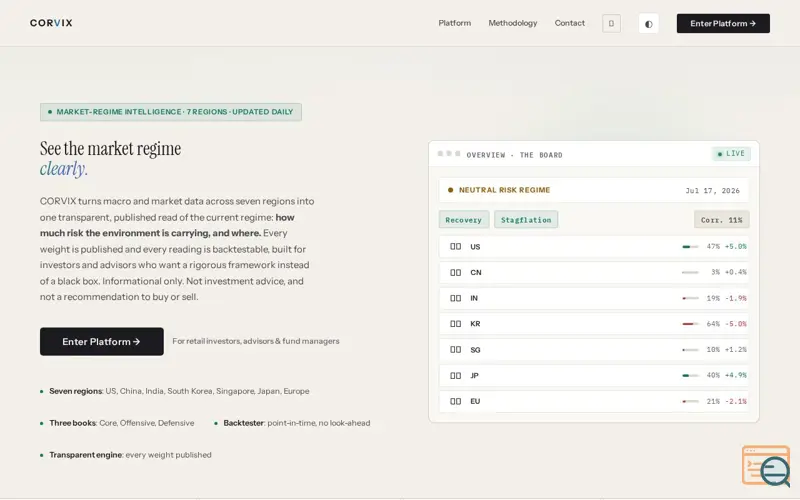800x500 pixels.
Task: Click the Three books bullet text
Action: coord(121,423)
